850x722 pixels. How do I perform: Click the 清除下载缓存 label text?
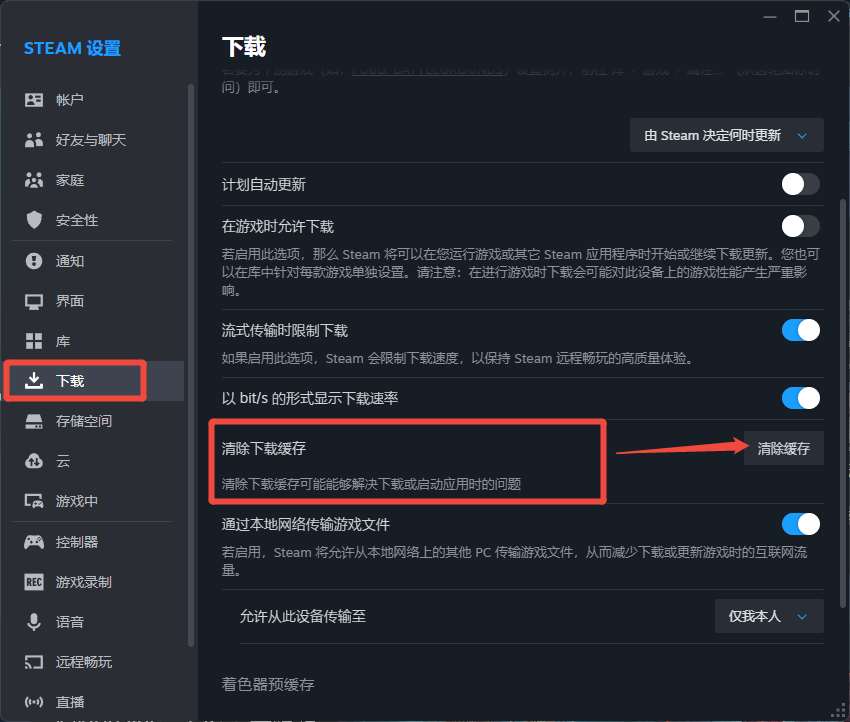(263, 448)
